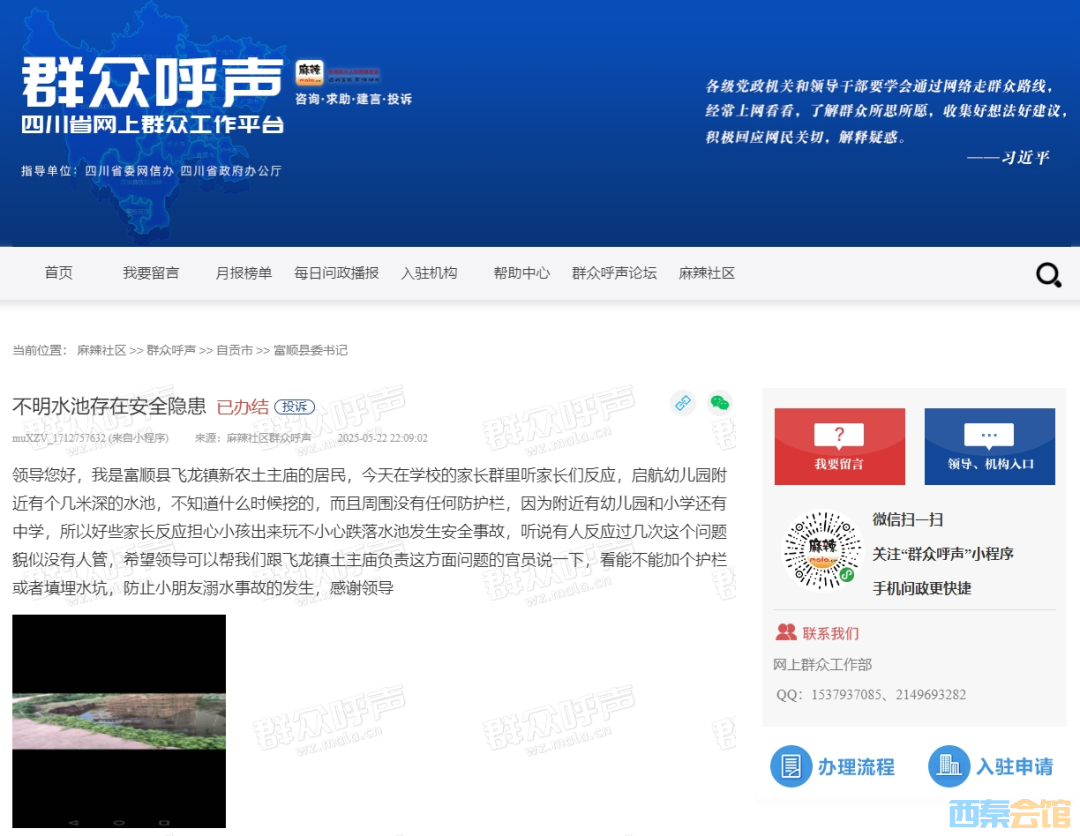Click the 指导单位 line in header
This screenshot has height=836, width=1080.
point(152,171)
